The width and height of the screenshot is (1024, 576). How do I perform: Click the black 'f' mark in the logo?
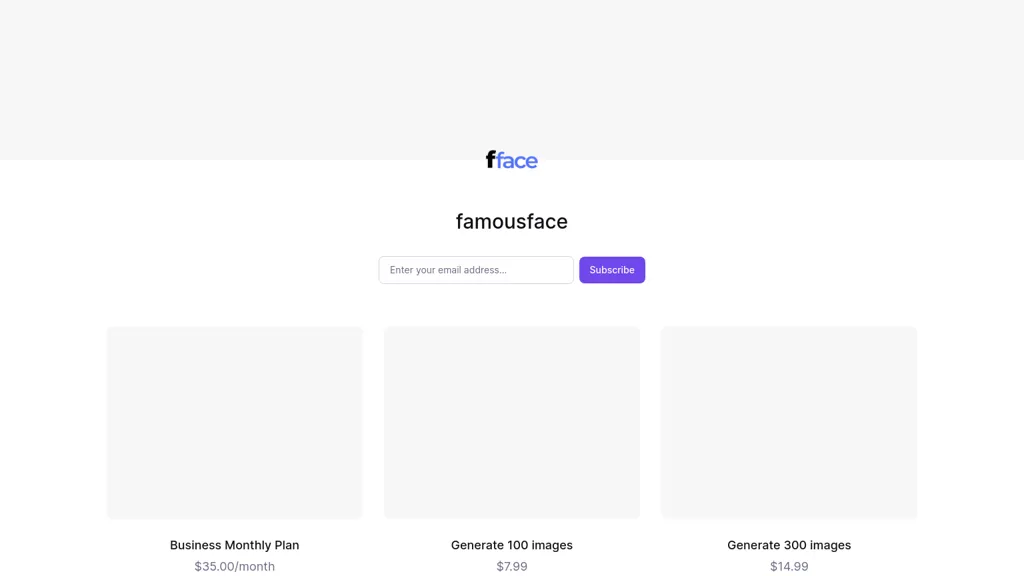pyautogui.click(x=491, y=160)
